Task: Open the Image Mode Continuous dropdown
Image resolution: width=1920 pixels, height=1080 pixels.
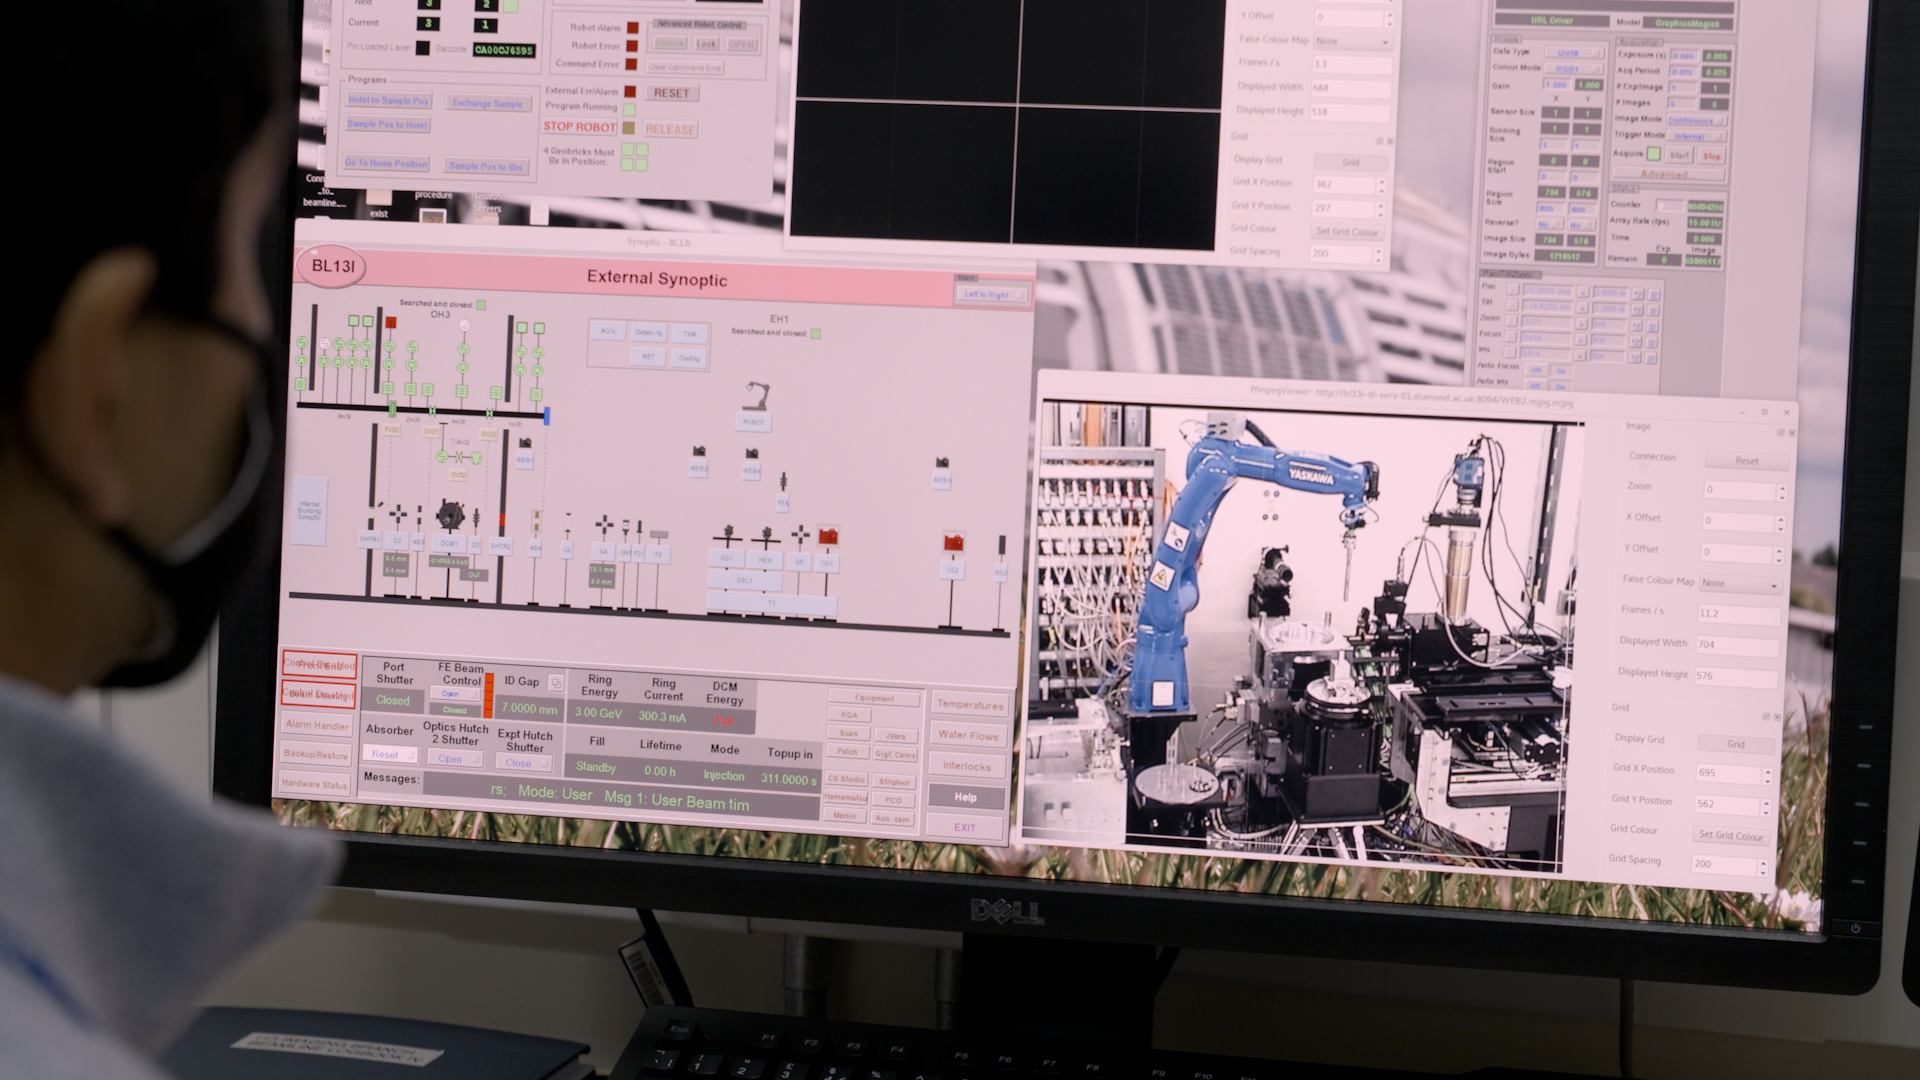Action: [x=1697, y=120]
